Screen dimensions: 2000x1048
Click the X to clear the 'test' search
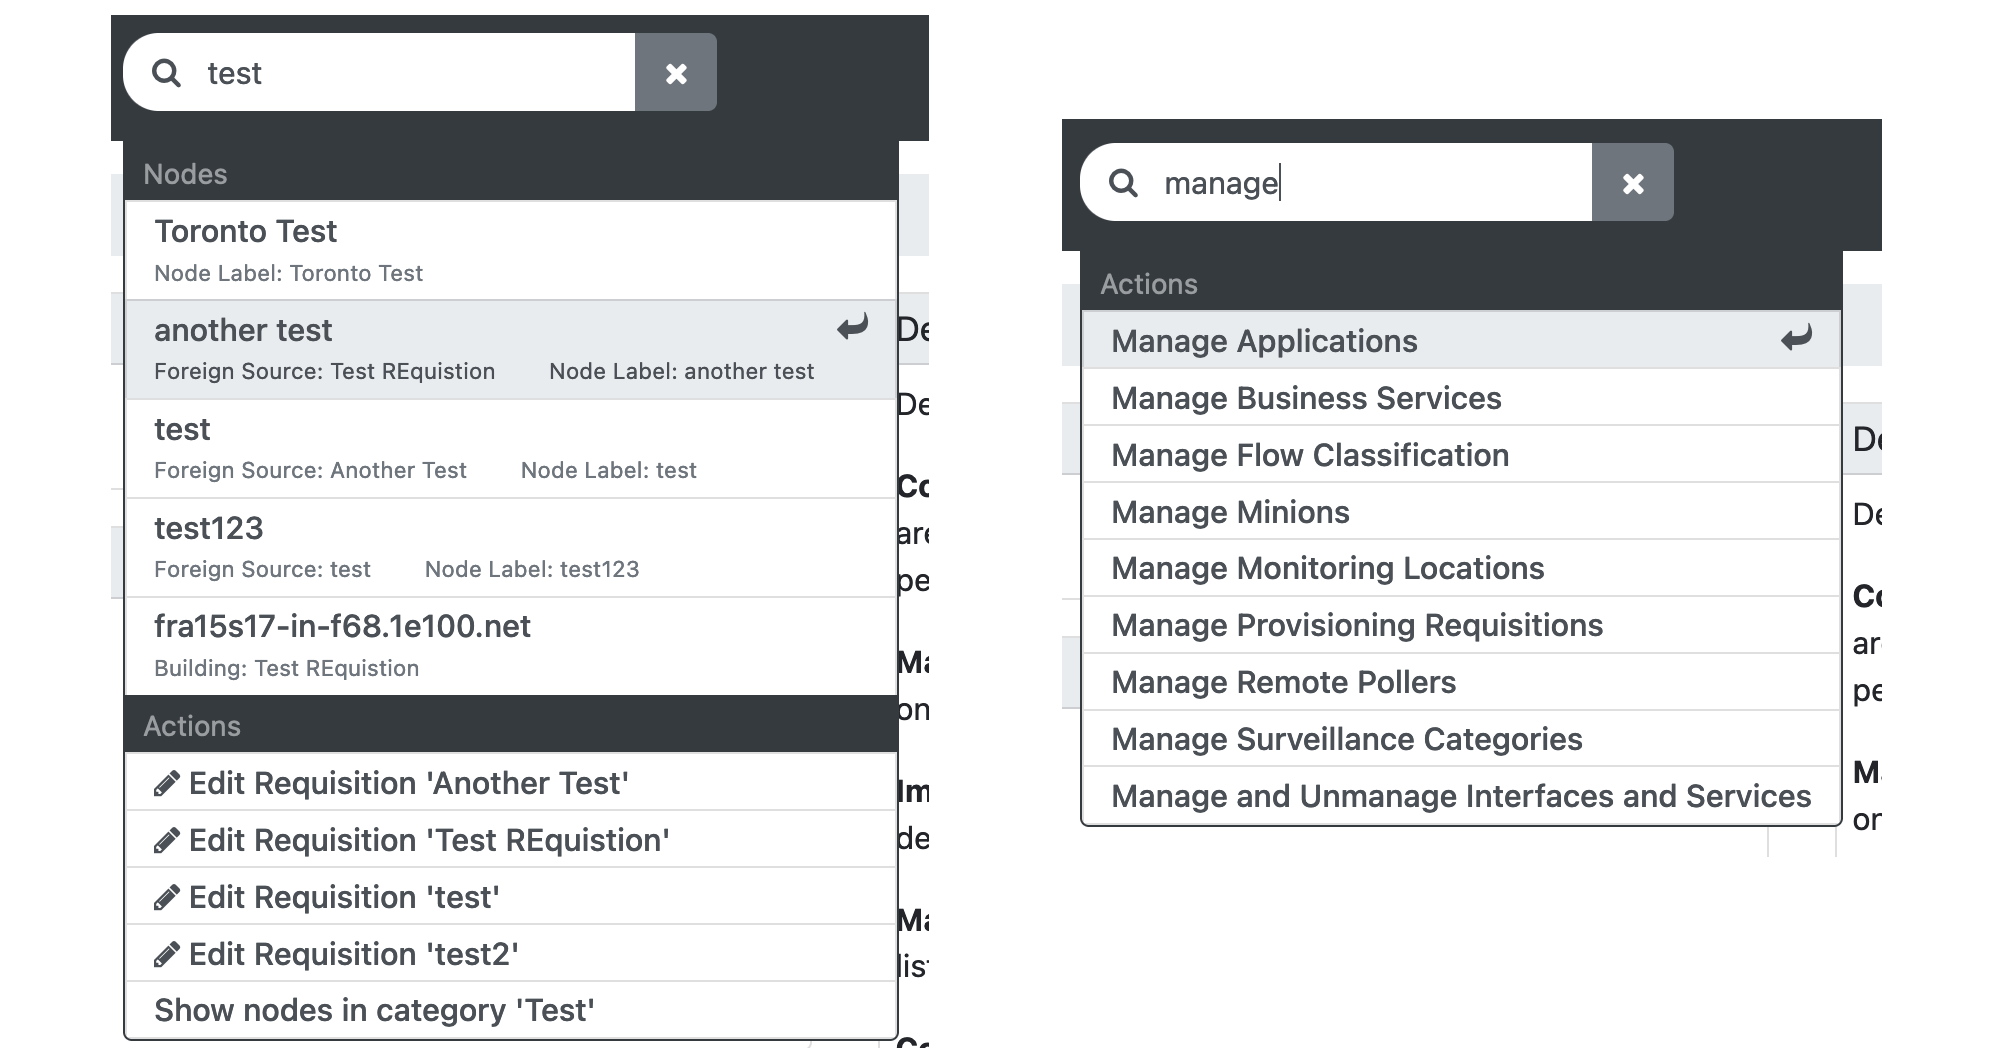[x=677, y=72]
